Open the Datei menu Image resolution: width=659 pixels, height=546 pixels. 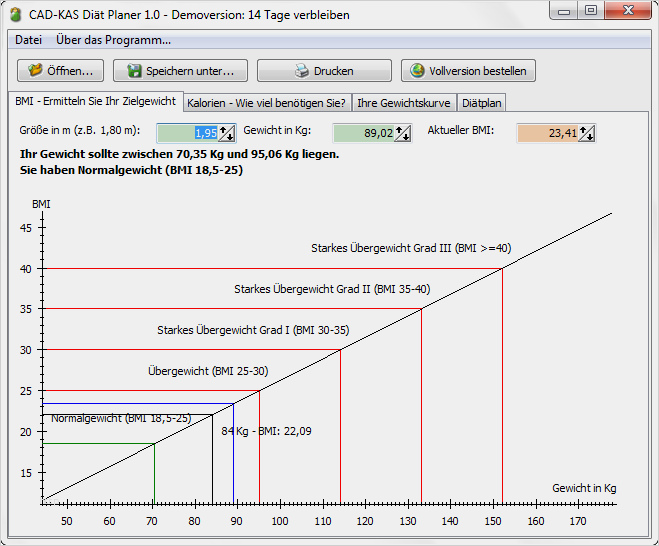(x=29, y=40)
